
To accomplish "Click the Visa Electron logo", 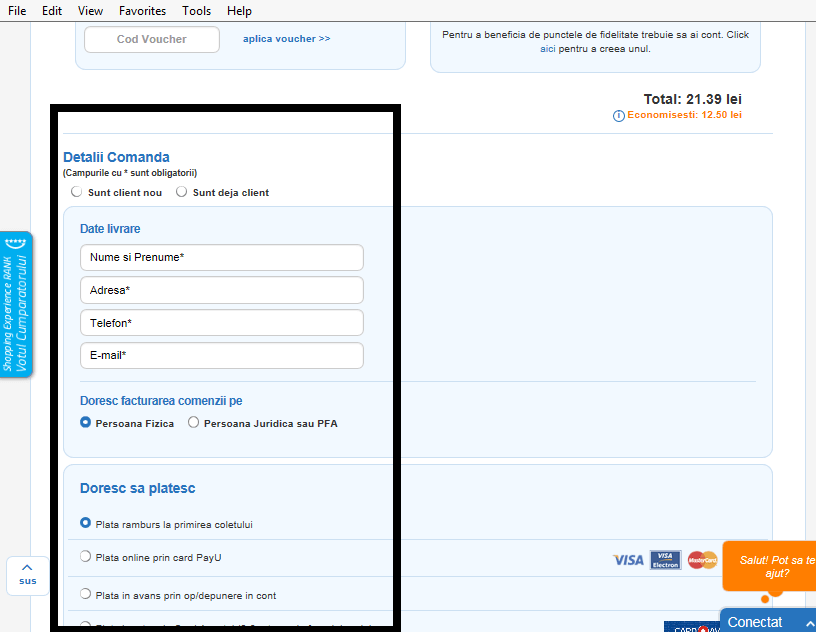I will (665, 560).
